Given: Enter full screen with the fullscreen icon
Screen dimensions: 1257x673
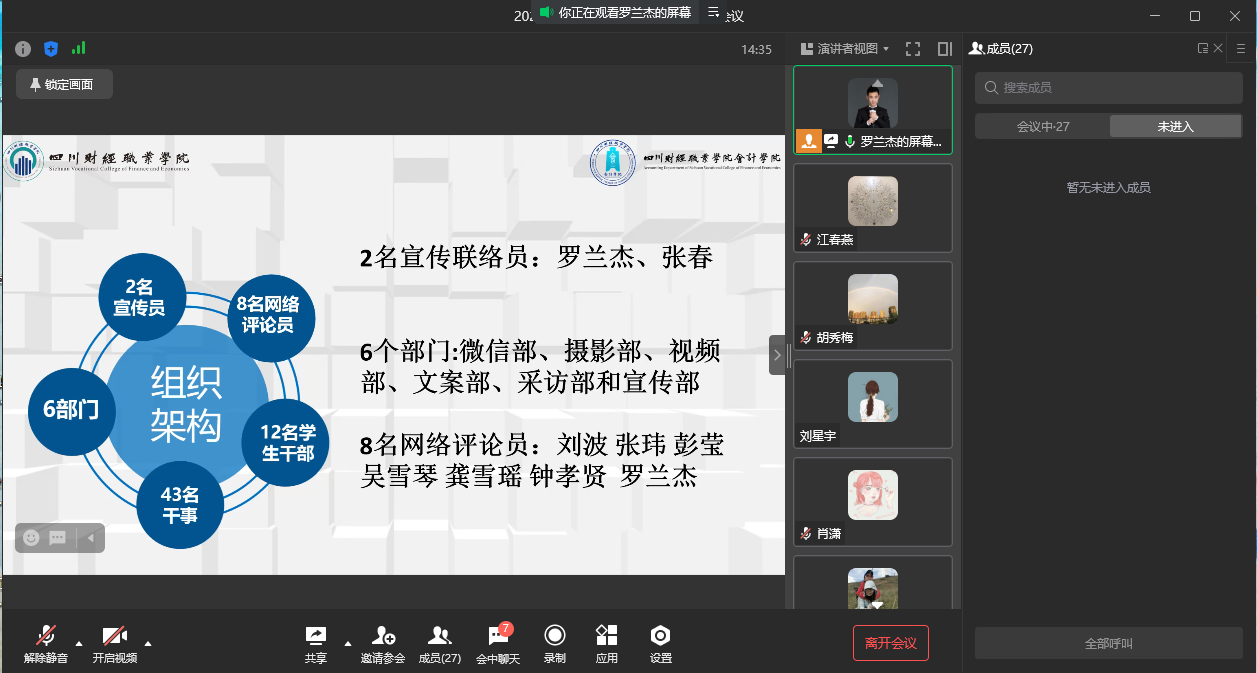Looking at the screenshot, I should pyautogui.click(x=913, y=48).
